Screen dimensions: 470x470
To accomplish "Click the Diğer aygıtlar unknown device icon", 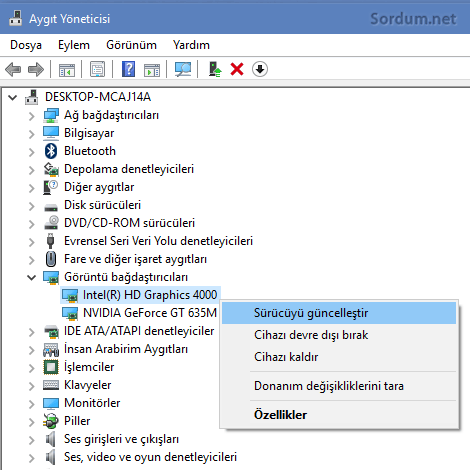I will (x=50, y=187).
